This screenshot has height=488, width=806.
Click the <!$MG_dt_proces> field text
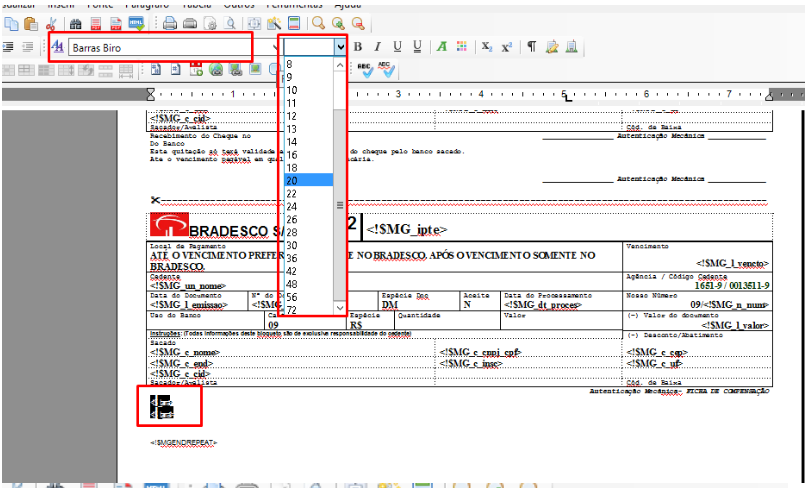point(542,305)
